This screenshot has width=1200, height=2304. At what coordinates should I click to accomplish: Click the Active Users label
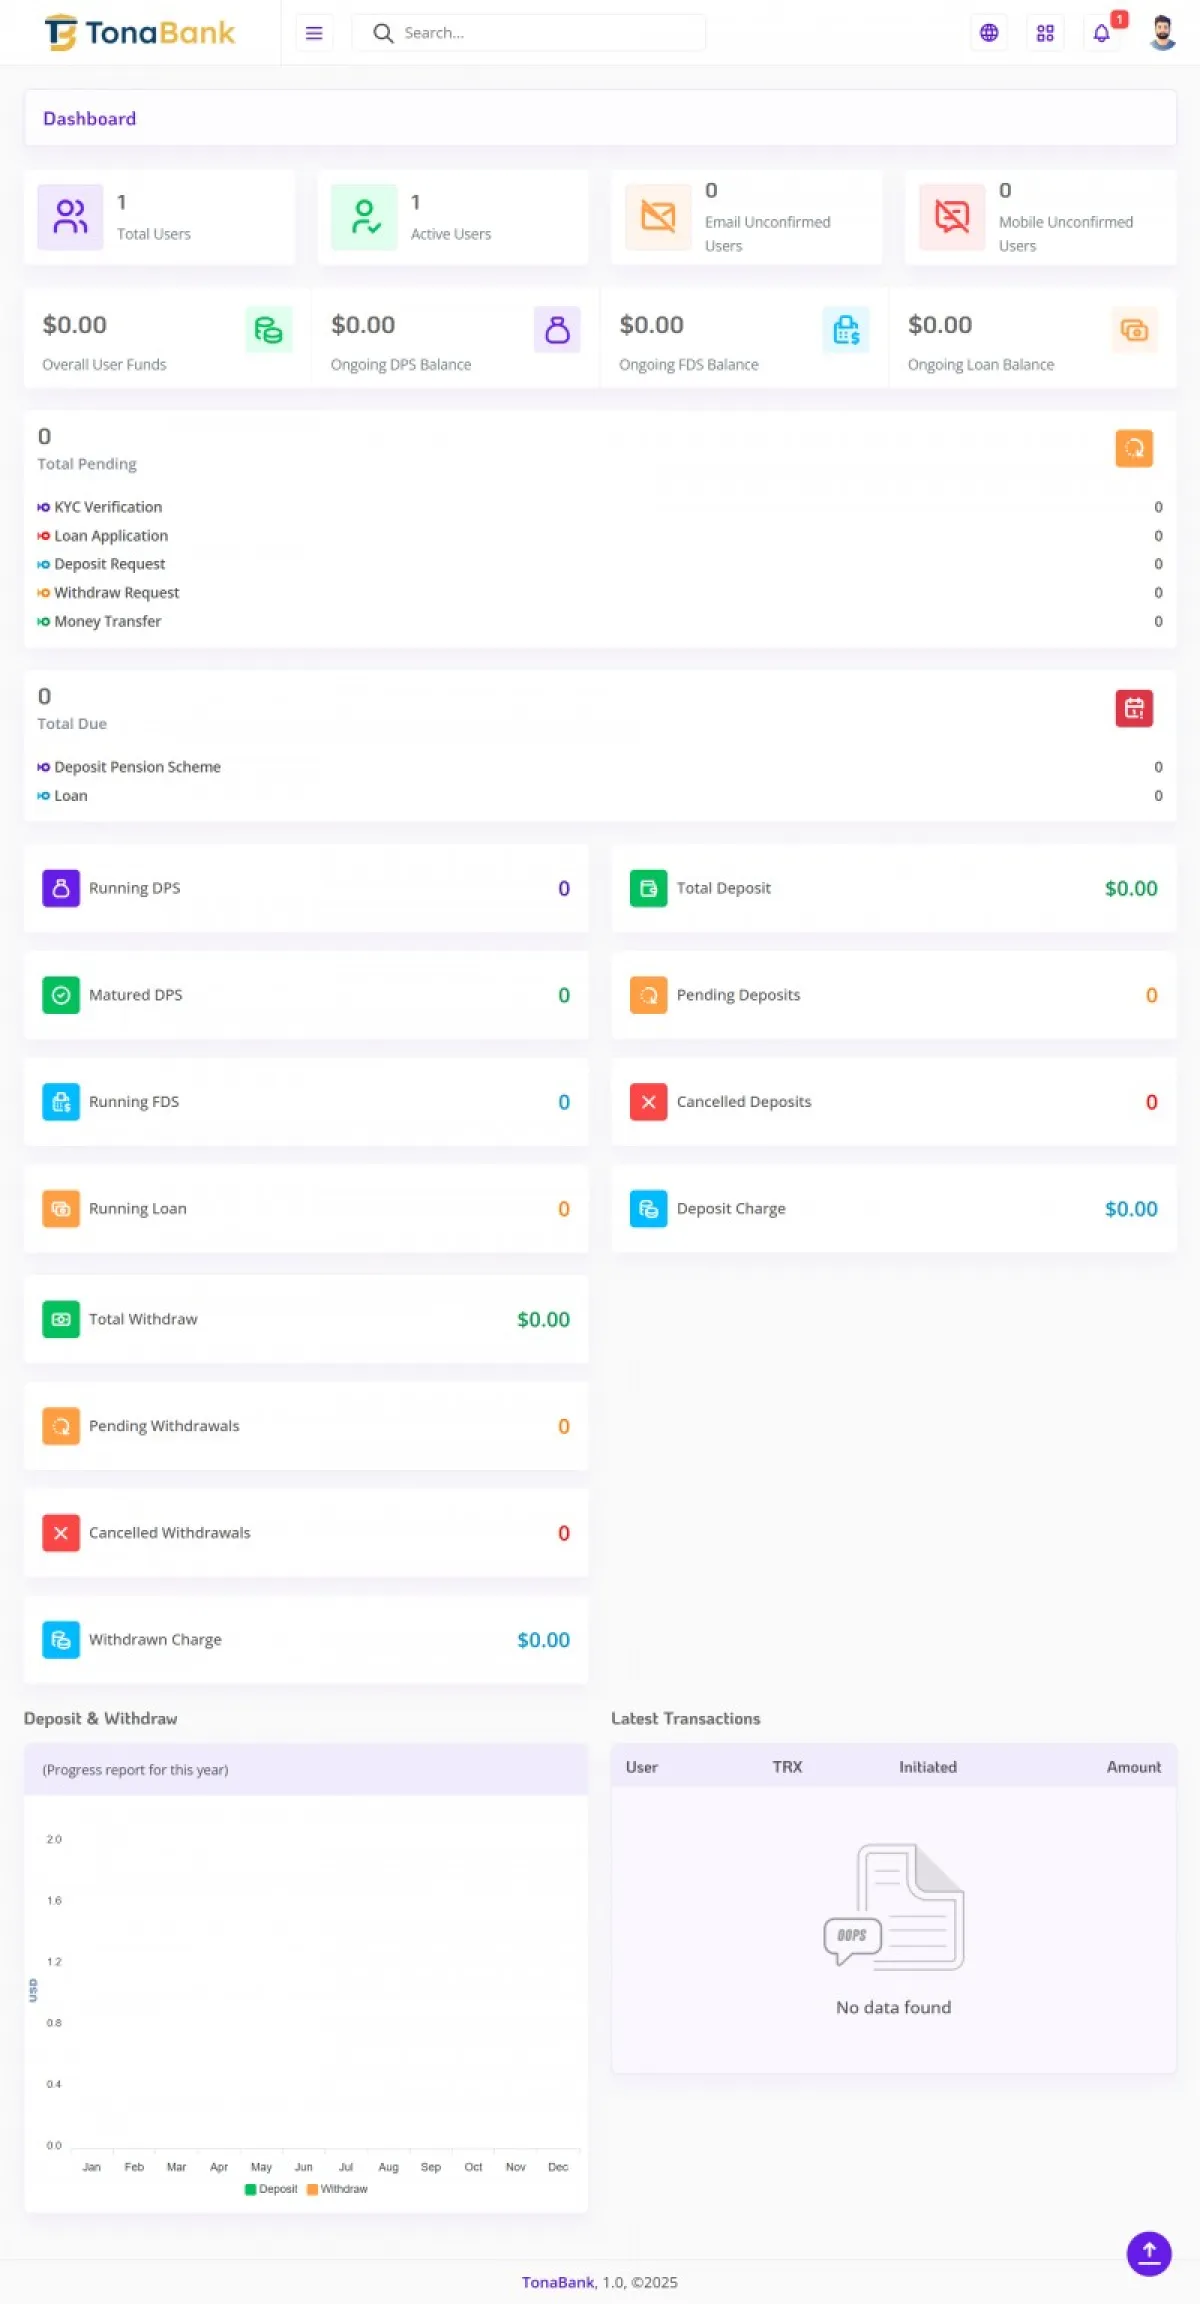tap(451, 234)
